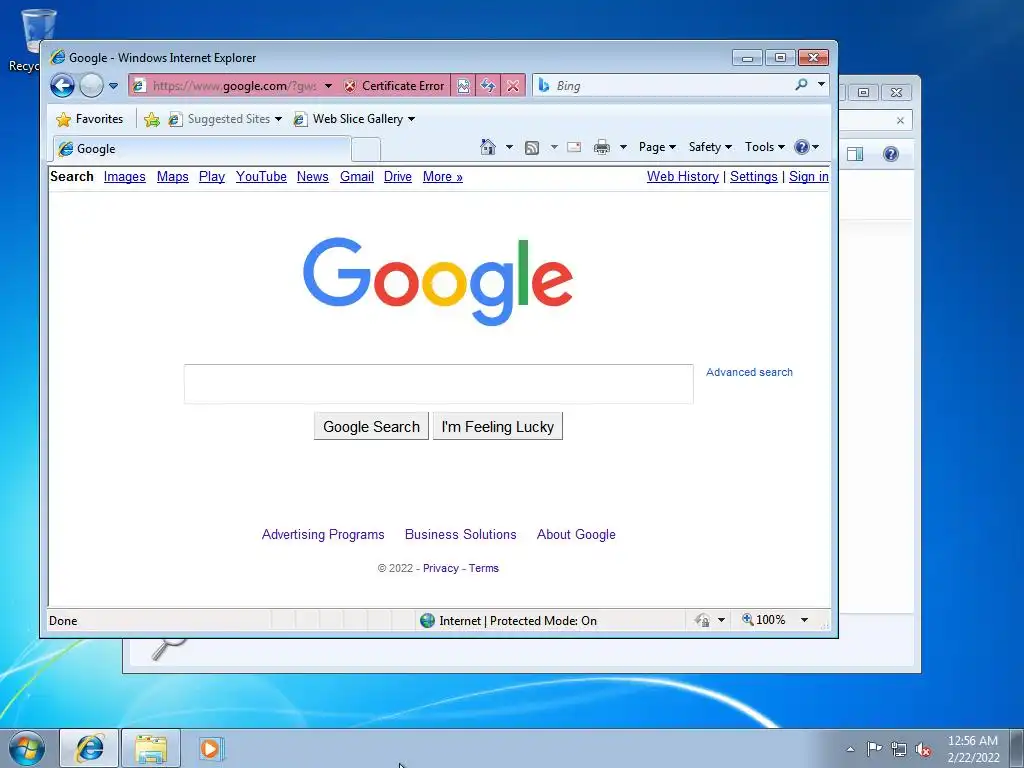Viewport: 1024px width, 768px height.
Task: Open Google Maps link
Action: pos(172,176)
